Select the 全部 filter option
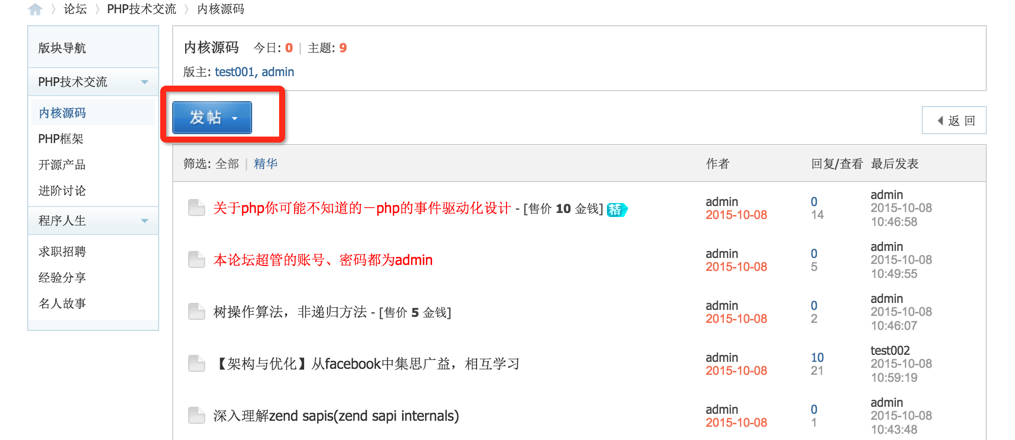 click(x=227, y=164)
